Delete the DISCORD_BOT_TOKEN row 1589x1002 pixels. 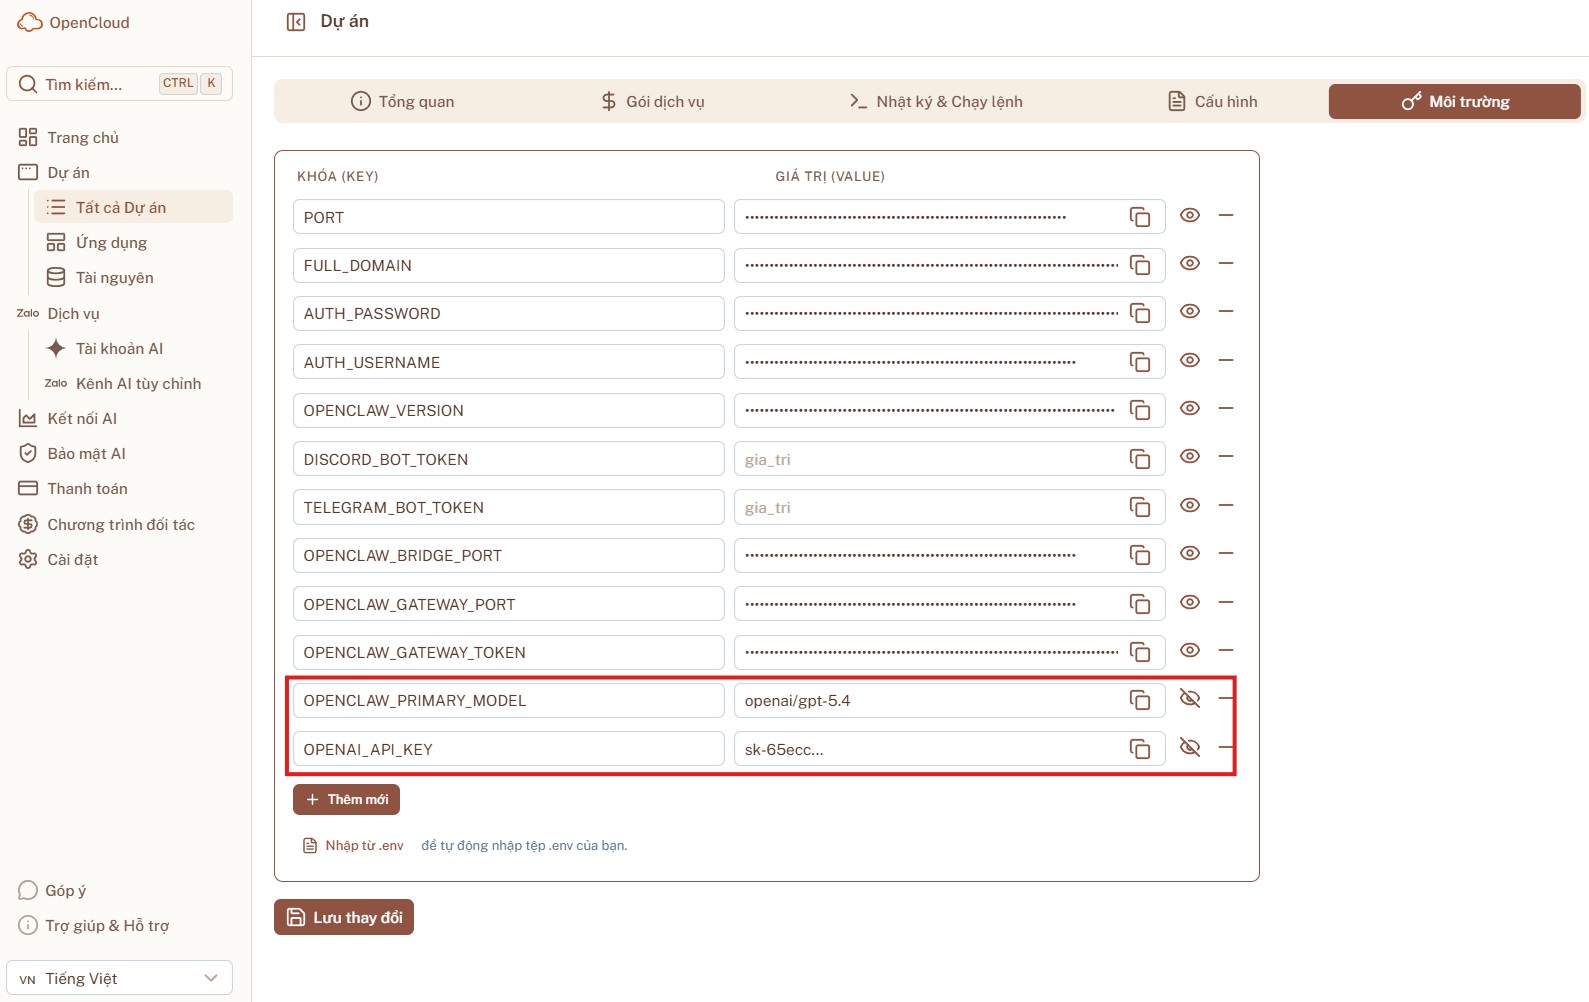pyautogui.click(x=1226, y=457)
